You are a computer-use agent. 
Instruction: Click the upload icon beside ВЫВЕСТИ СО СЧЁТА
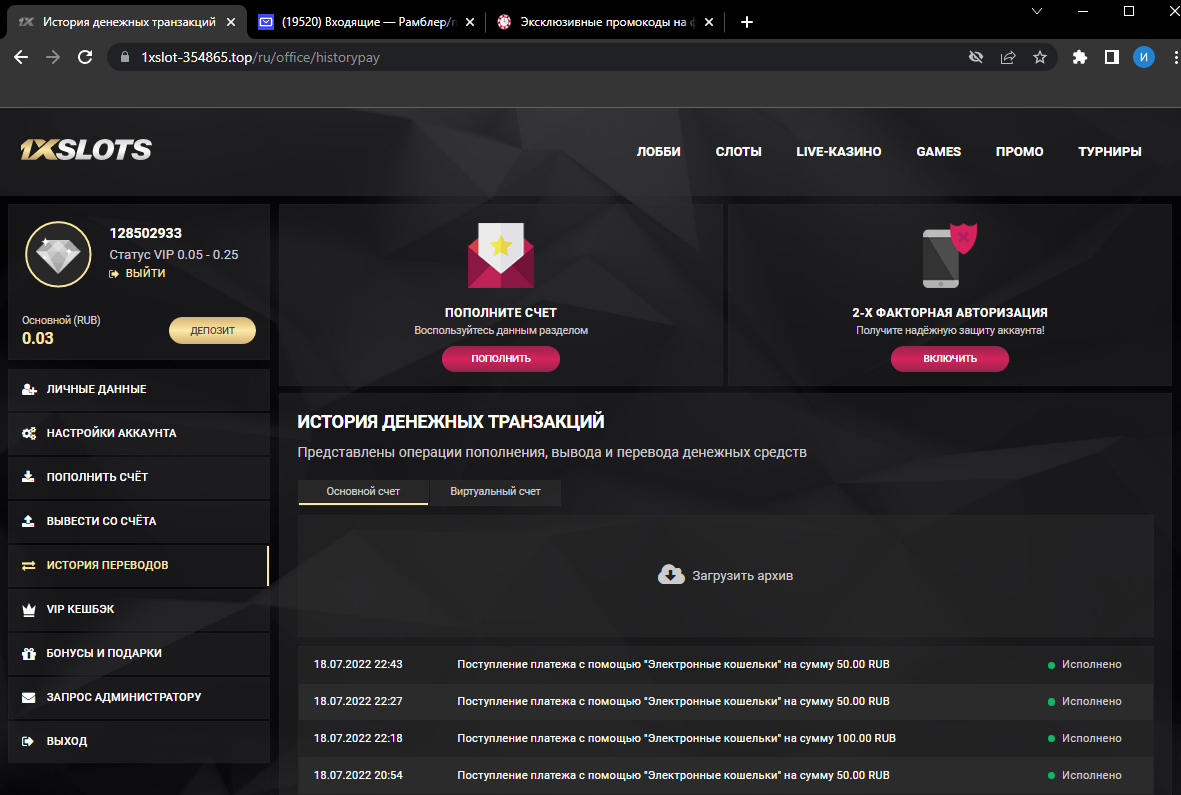(29, 521)
